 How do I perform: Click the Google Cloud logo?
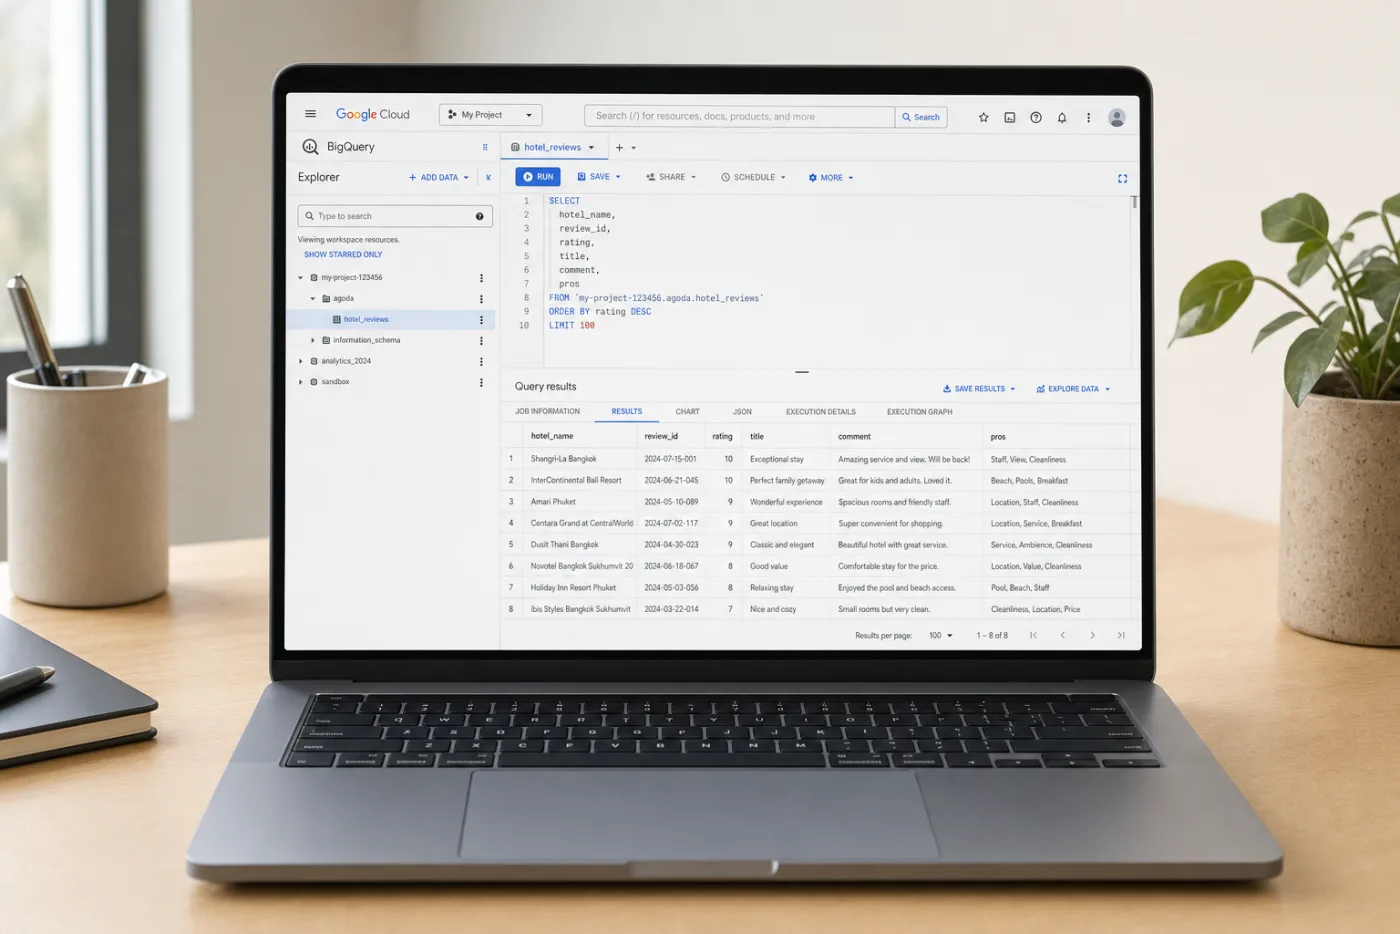point(373,114)
